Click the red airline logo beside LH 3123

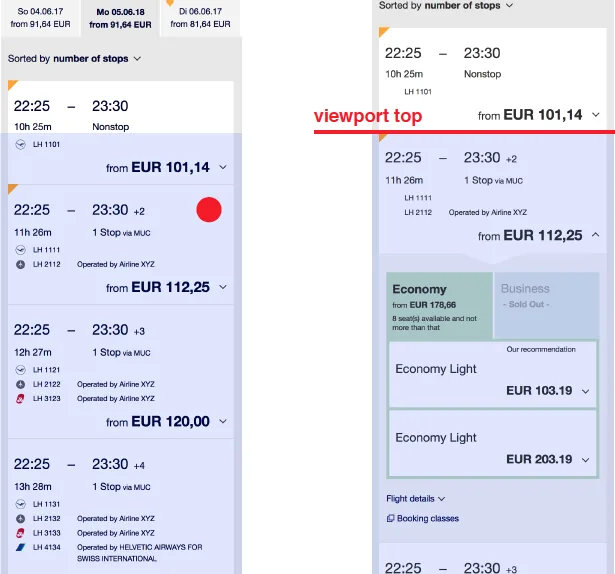click(21, 399)
